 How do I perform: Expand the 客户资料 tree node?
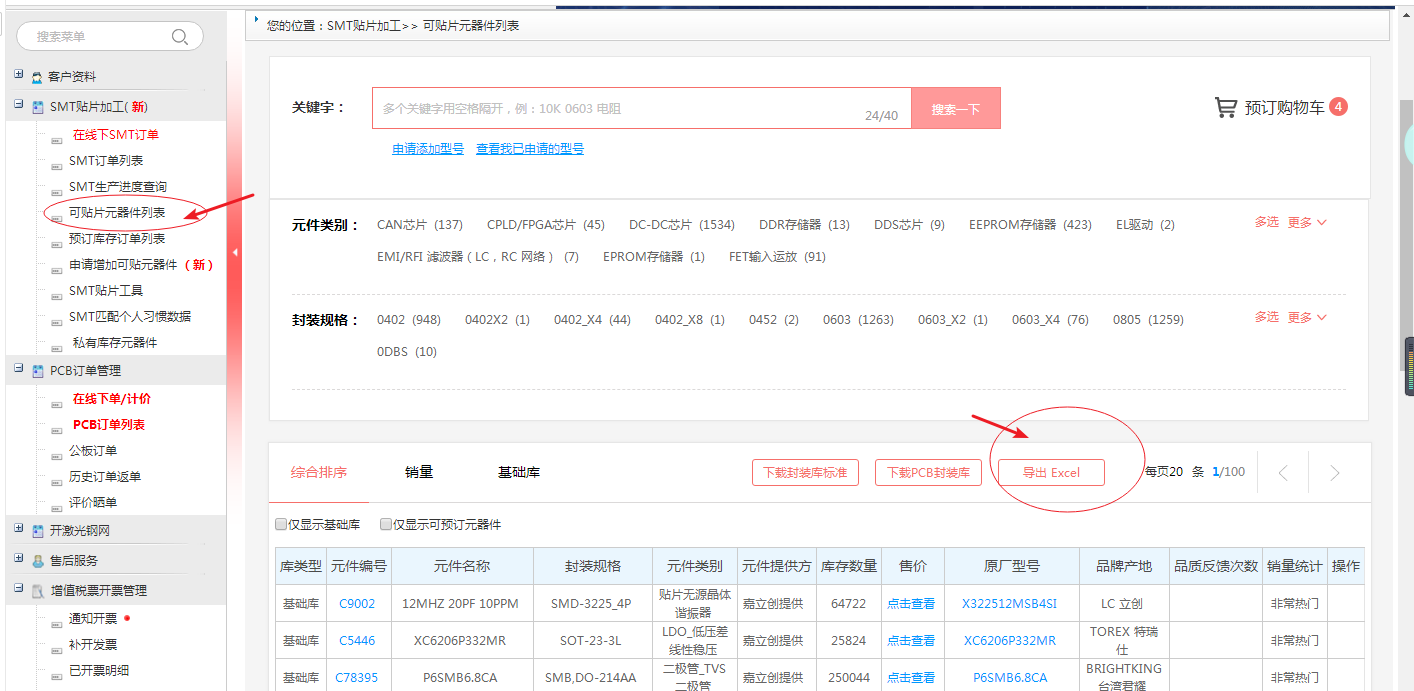tap(19, 76)
